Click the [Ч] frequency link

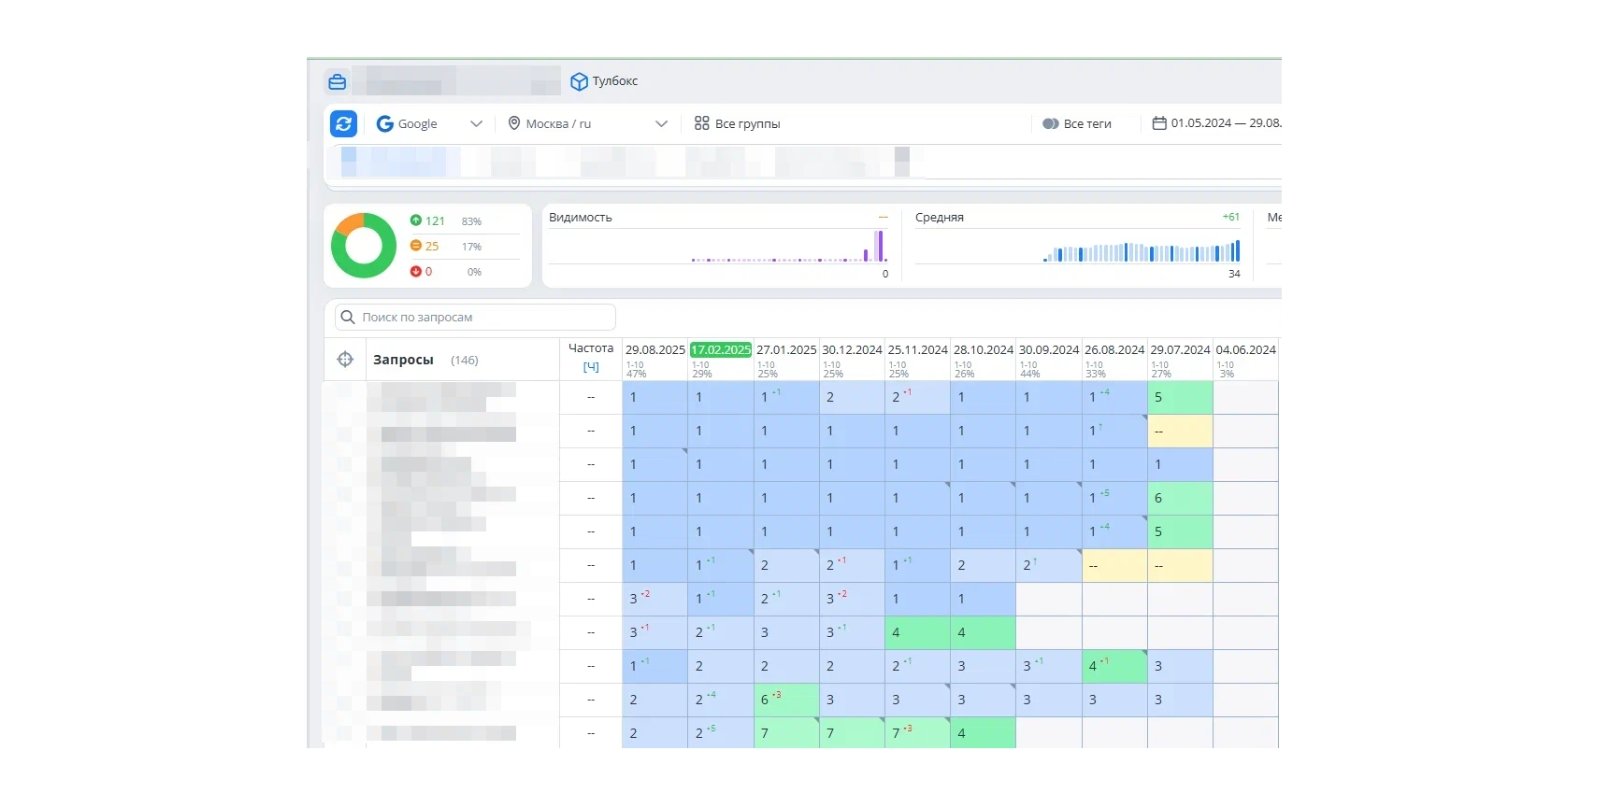pyautogui.click(x=591, y=367)
